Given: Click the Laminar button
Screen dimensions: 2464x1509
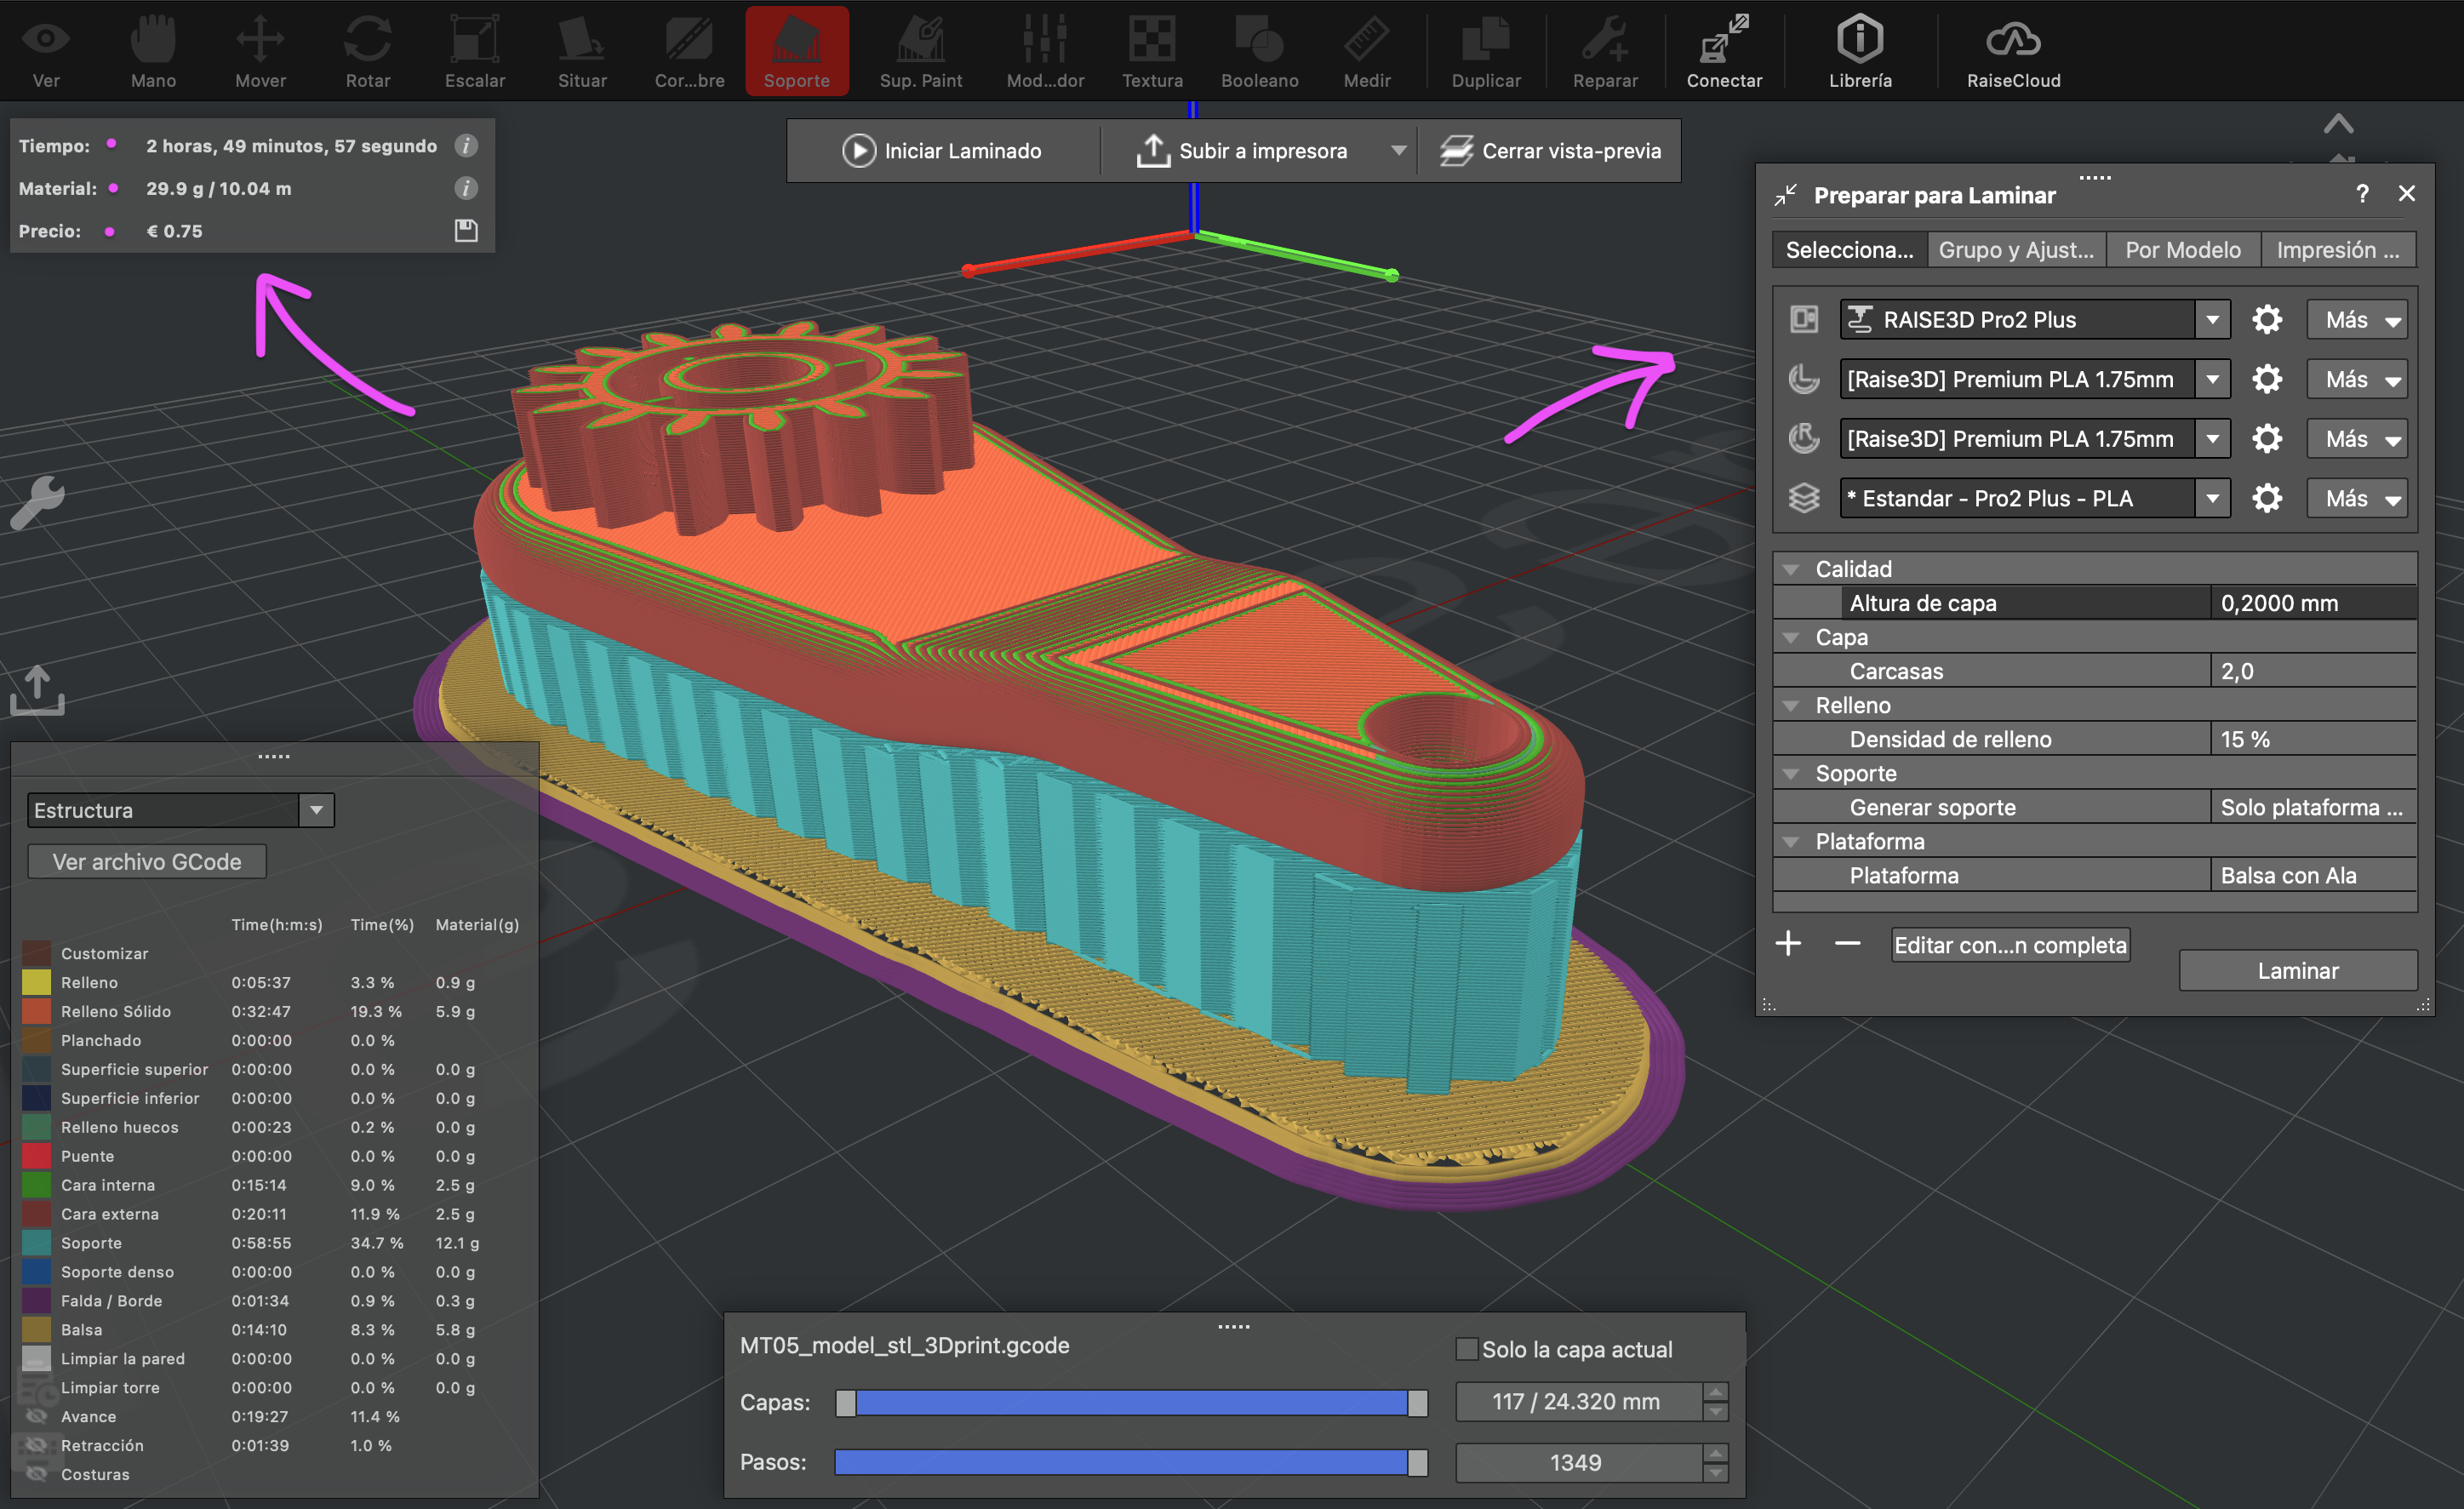Looking at the screenshot, I should 2297,970.
